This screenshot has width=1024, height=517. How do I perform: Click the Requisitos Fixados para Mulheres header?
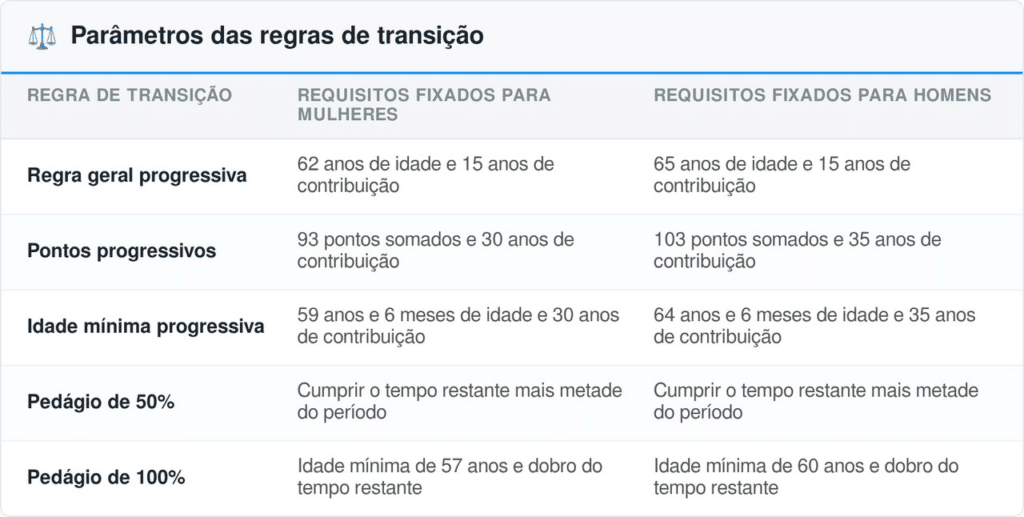point(424,104)
